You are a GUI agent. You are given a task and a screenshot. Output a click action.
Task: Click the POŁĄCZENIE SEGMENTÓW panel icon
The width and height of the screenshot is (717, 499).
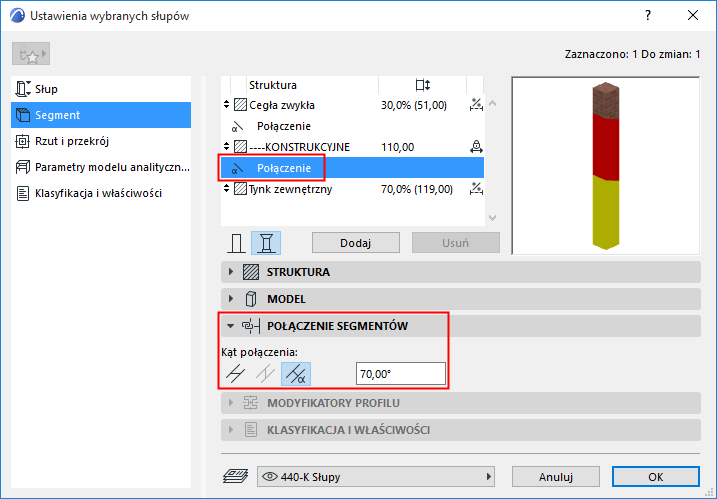point(251,326)
